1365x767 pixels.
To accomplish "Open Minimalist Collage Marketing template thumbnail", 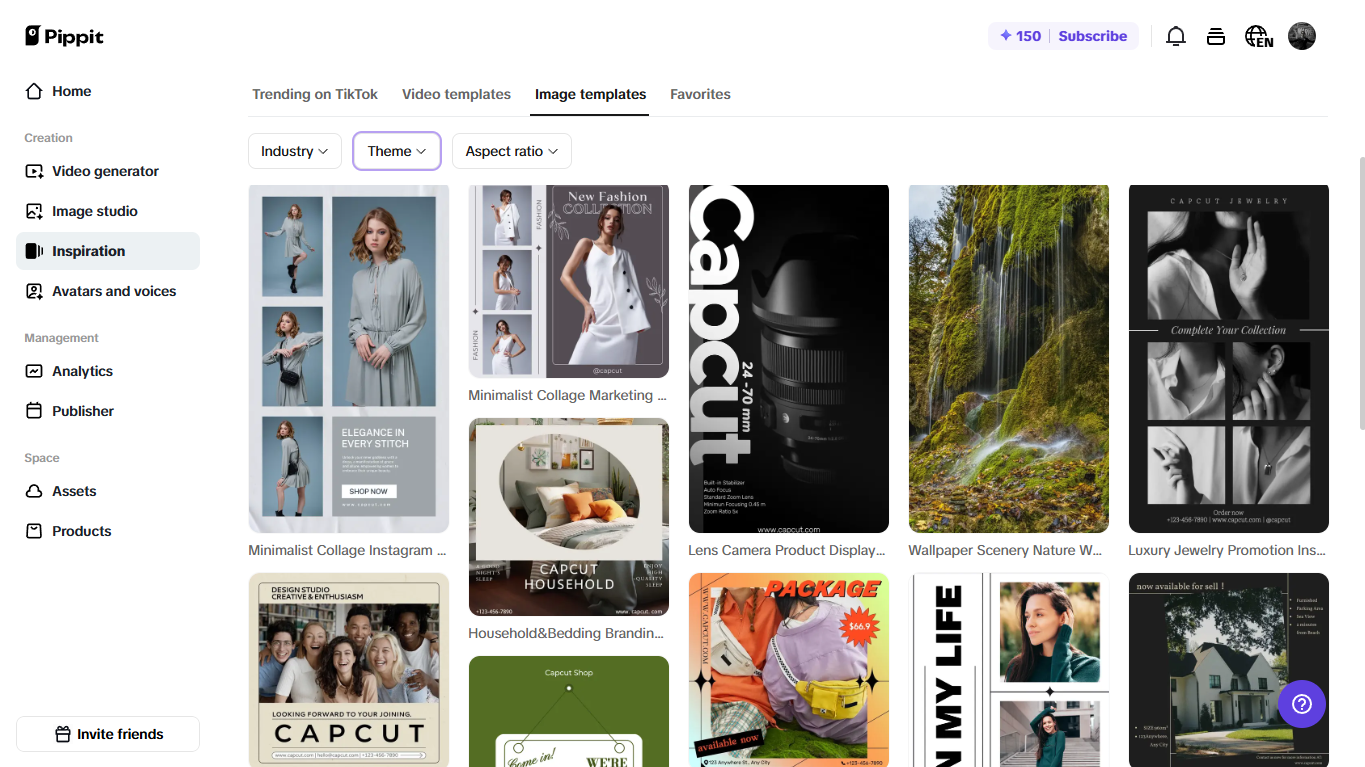I will tap(569, 281).
